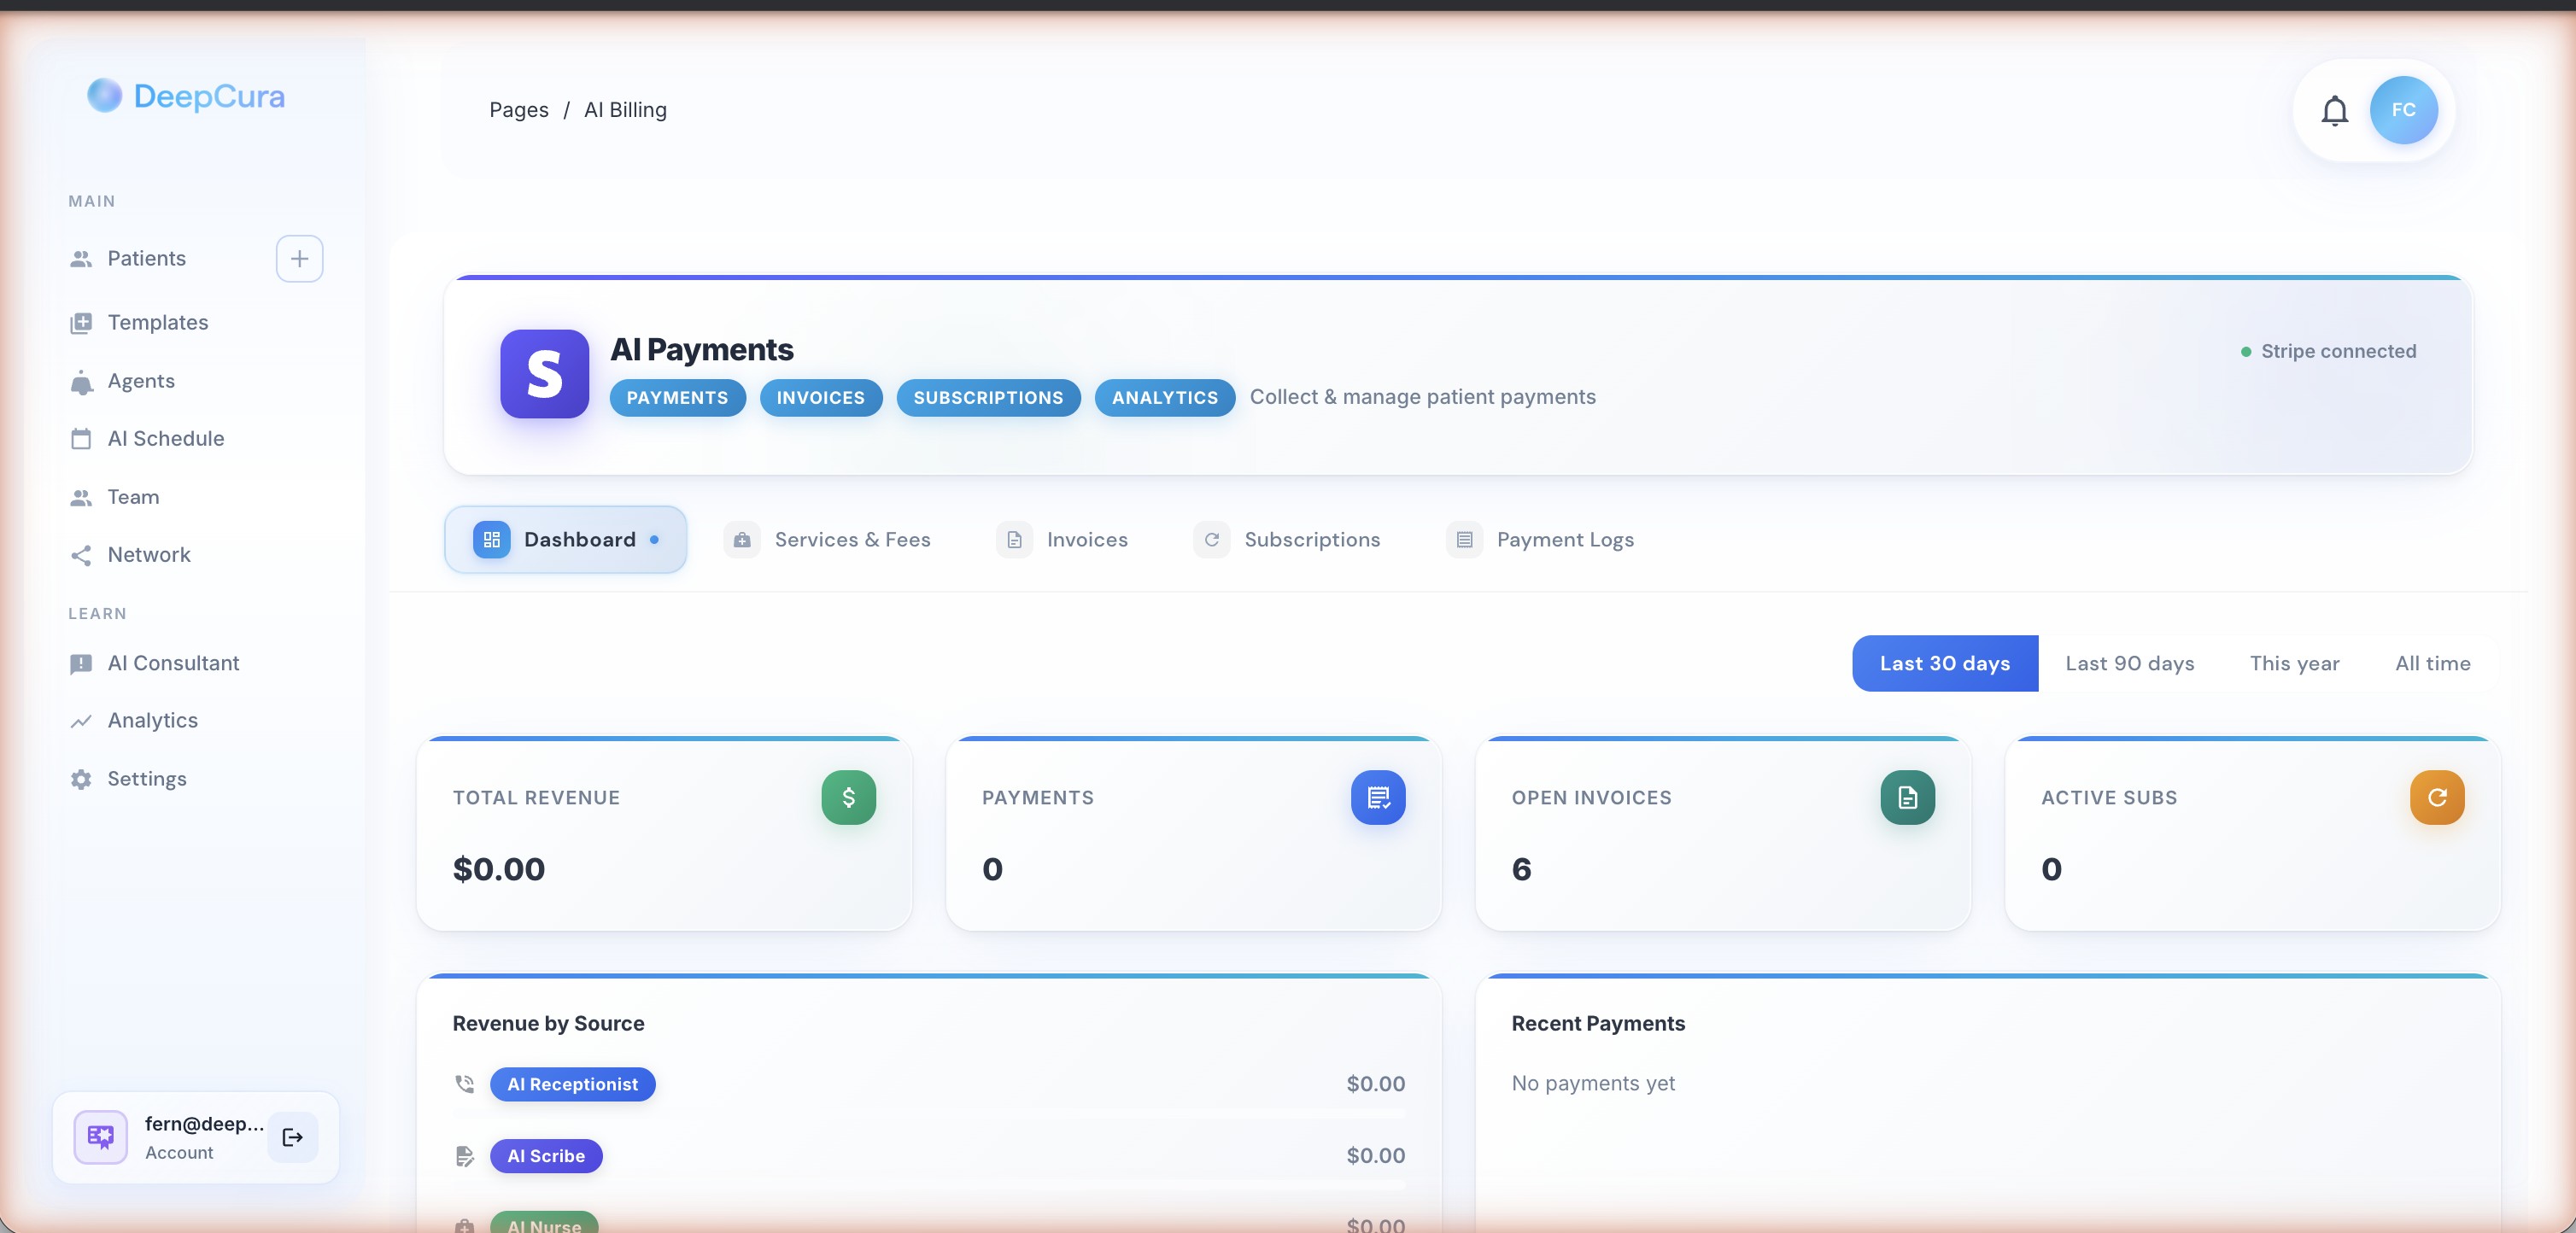This screenshot has width=2576, height=1233.
Task: Click the Services & Fees briefcase icon
Action: point(742,540)
